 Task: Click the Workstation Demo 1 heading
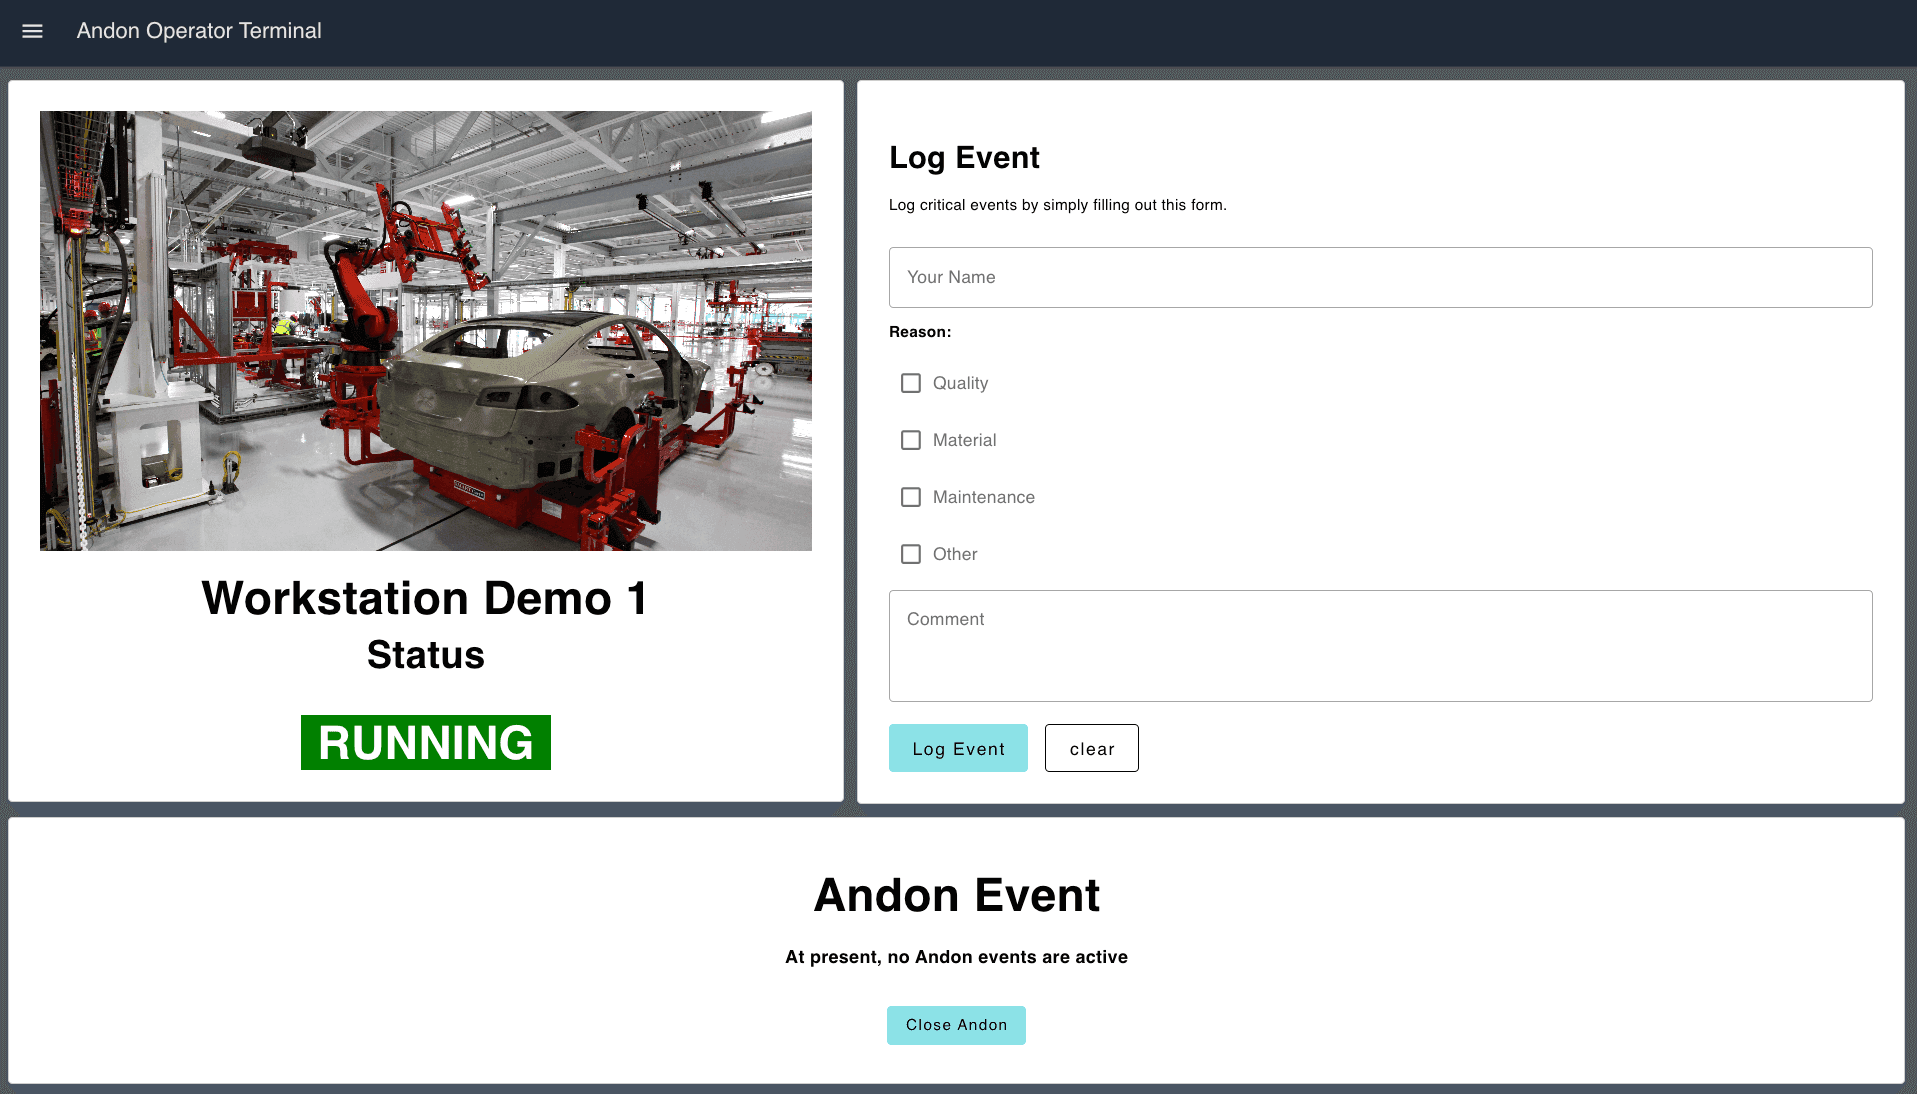pos(424,599)
